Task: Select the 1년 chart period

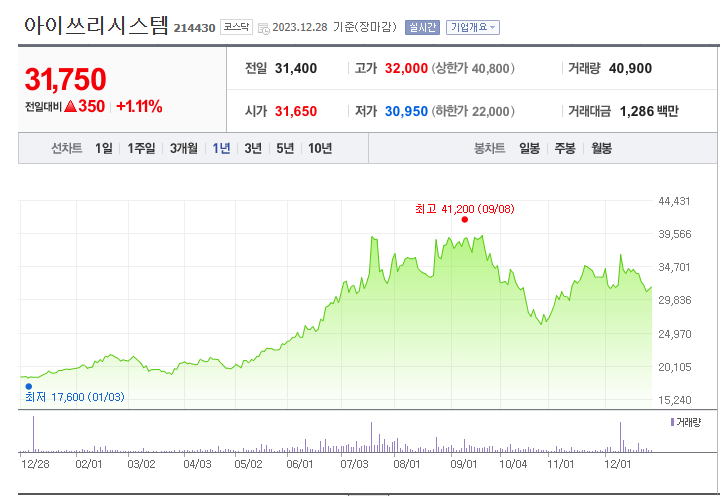Action: 221,148
